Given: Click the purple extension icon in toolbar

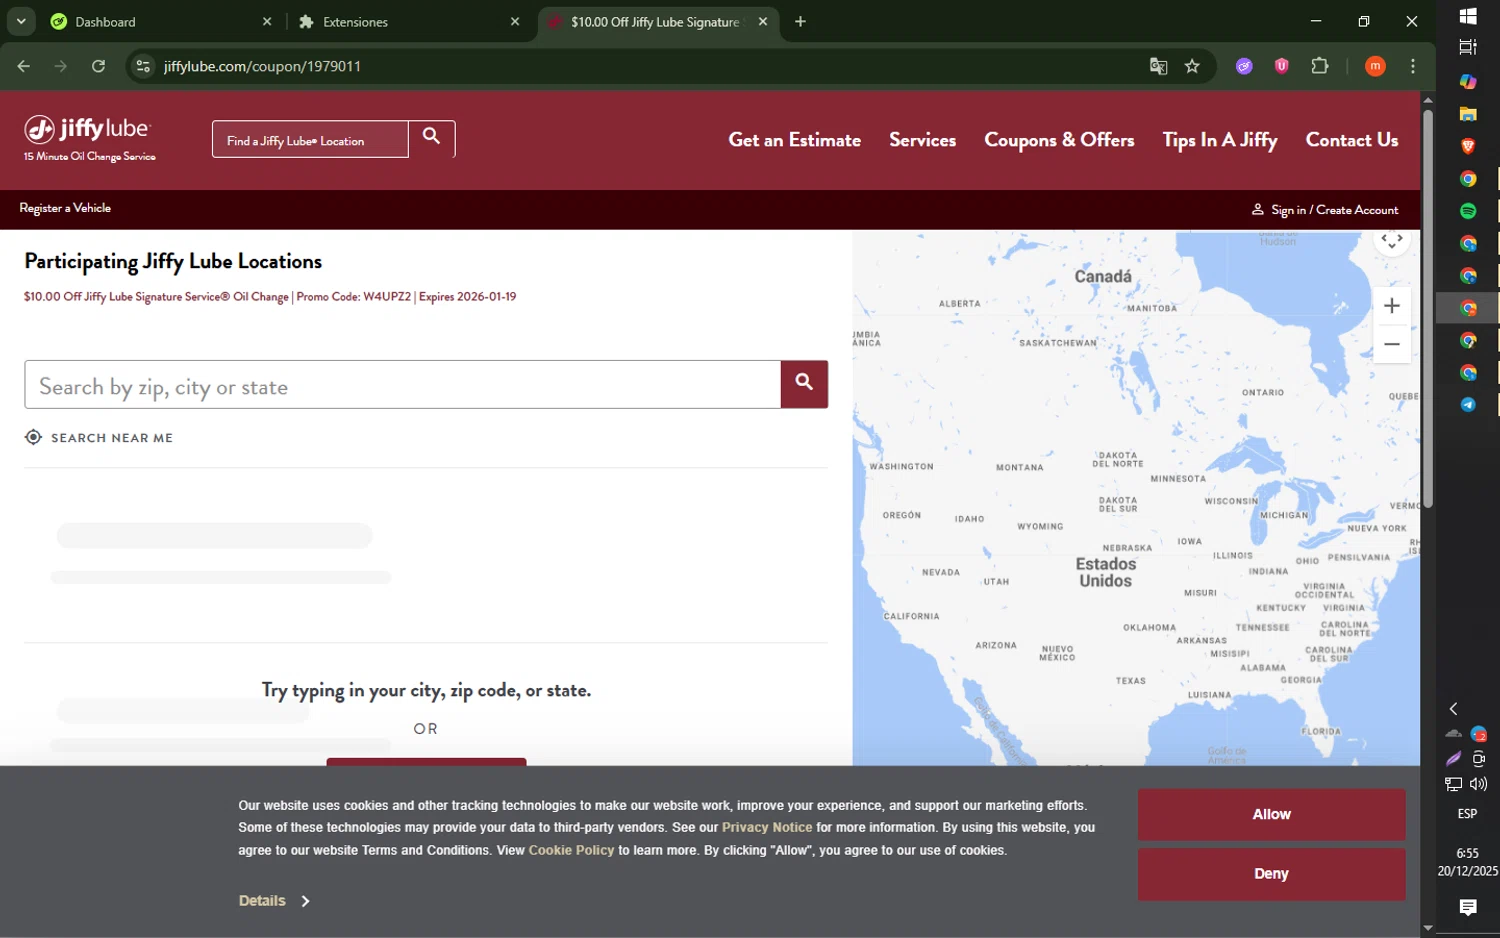Looking at the screenshot, I should 1244,66.
